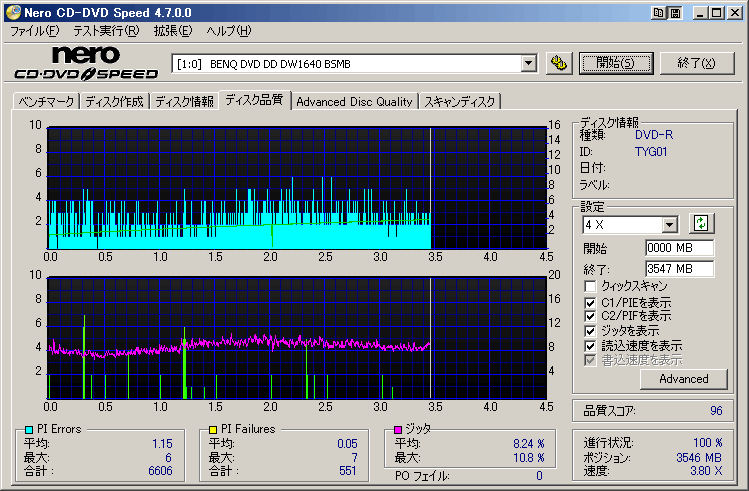The image size is (749, 491).
Task: Uncheck C1/PIEを表示 checkbox
Action: point(590,303)
